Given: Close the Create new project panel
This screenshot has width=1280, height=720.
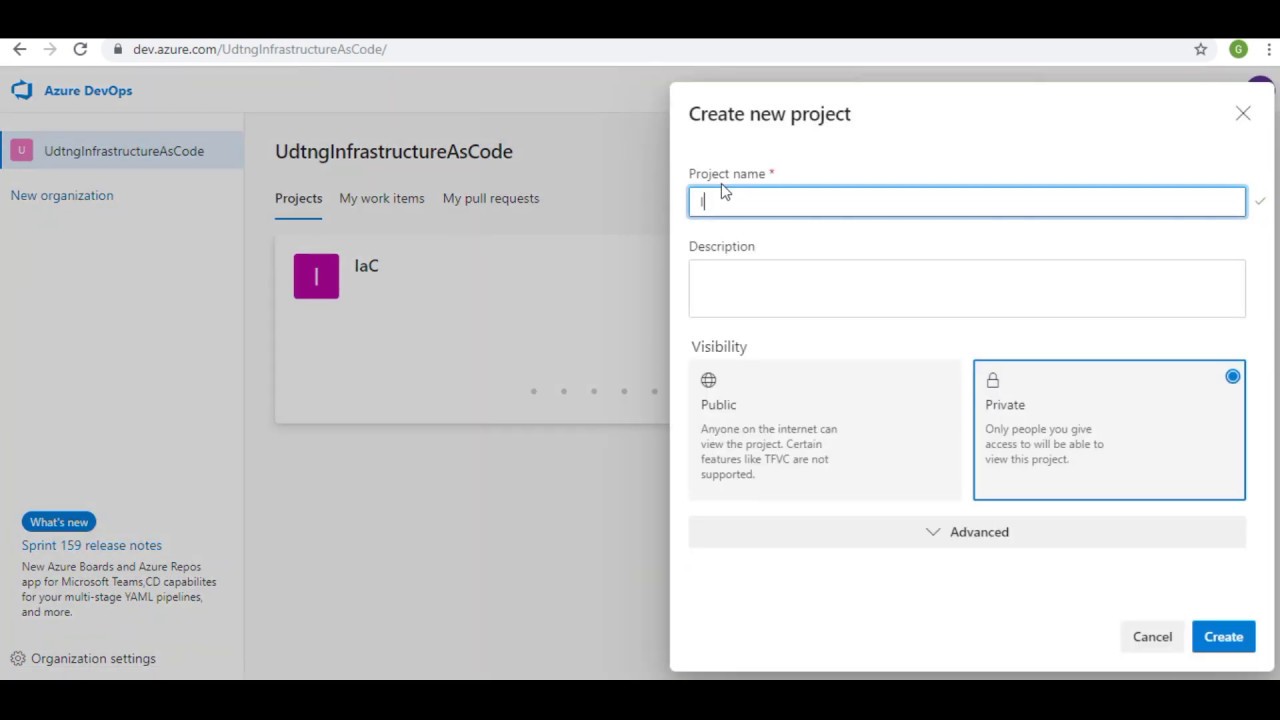Looking at the screenshot, I should point(1243,114).
